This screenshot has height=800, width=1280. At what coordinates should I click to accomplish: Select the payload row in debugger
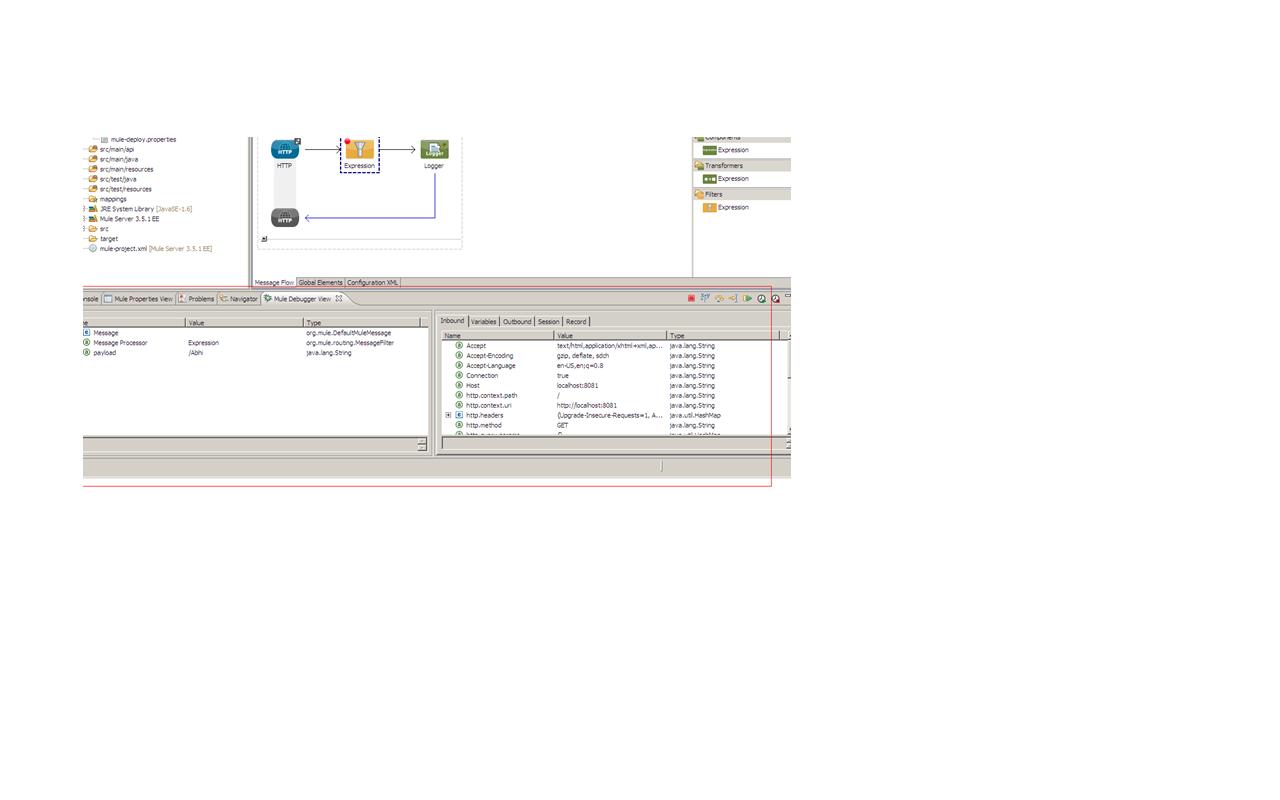coord(254,353)
